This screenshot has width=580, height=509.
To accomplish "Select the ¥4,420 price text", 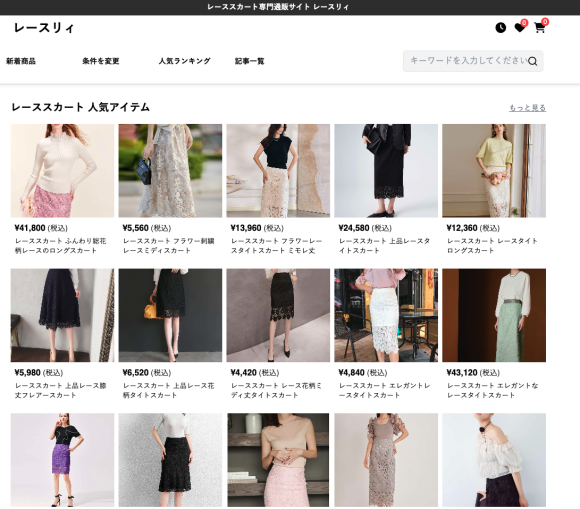I will pyautogui.click(x=244, y=373).
